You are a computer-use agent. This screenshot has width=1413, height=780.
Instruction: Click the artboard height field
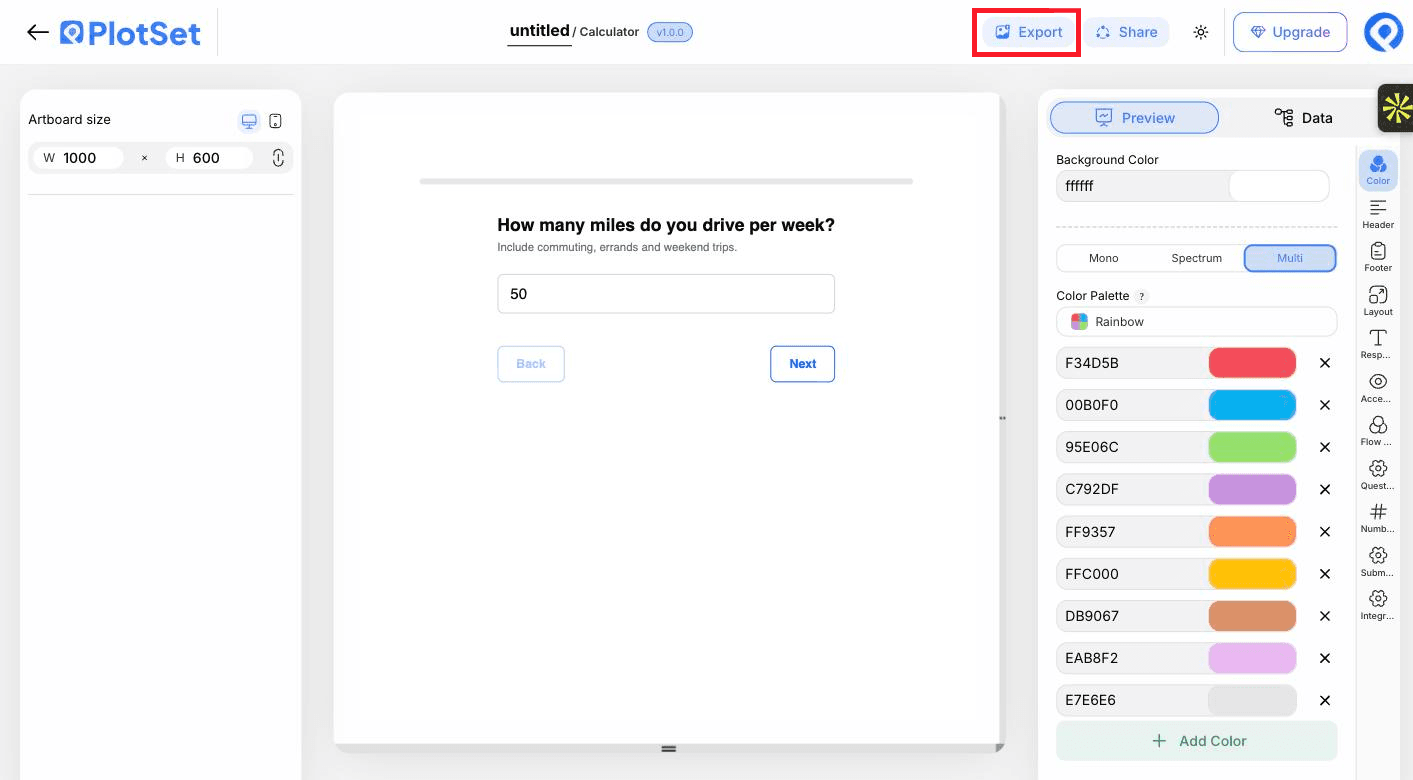209,158
